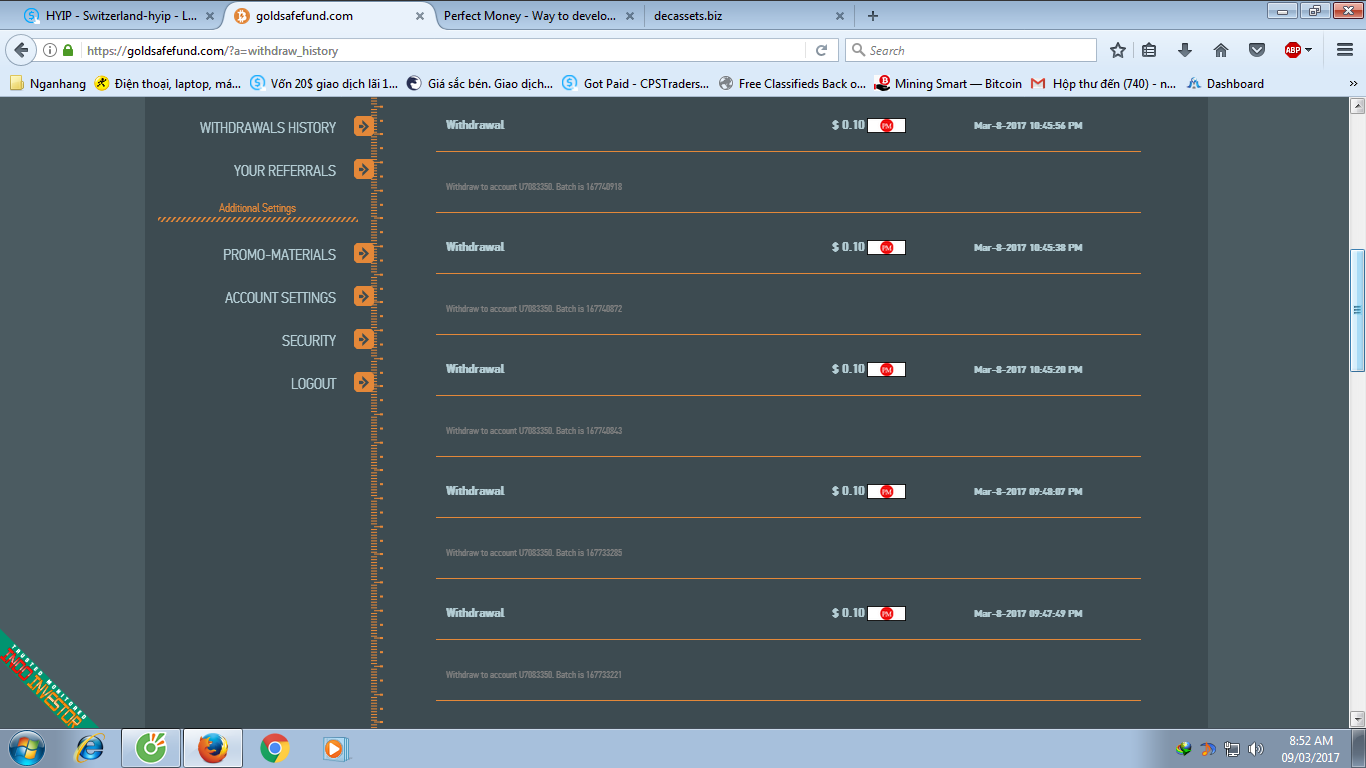Select the goldsafefund.com tab
This screenshot has width=1366, height=768.
tap(328, 16)
